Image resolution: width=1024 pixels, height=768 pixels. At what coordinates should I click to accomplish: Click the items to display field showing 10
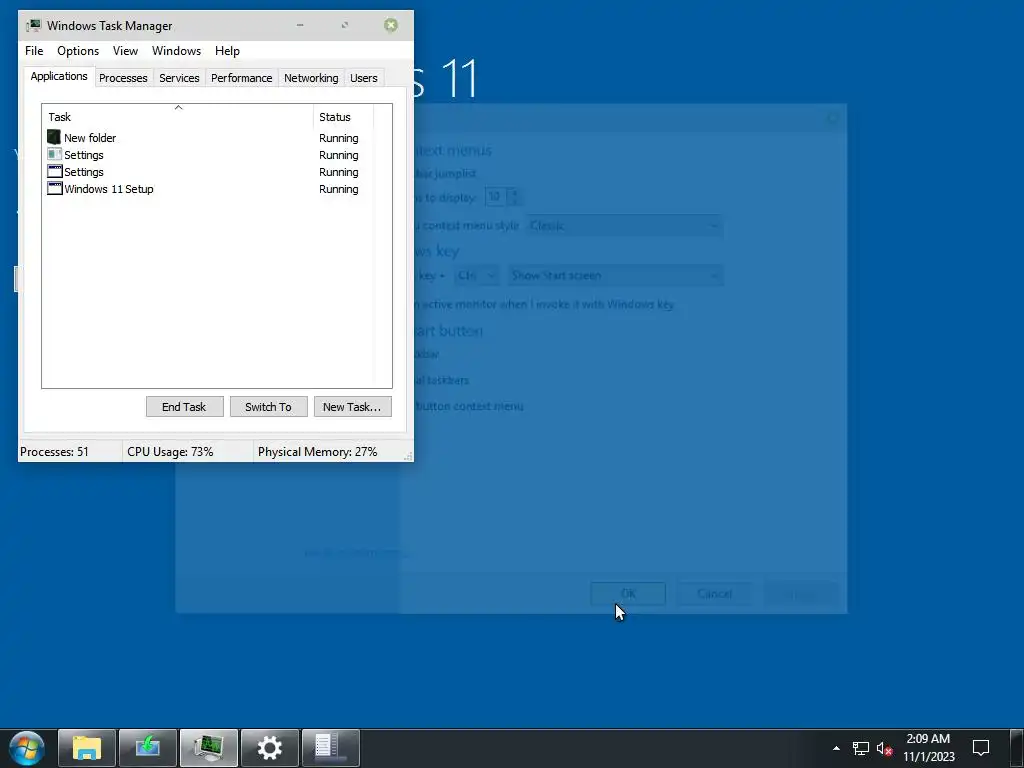(495, 196)
